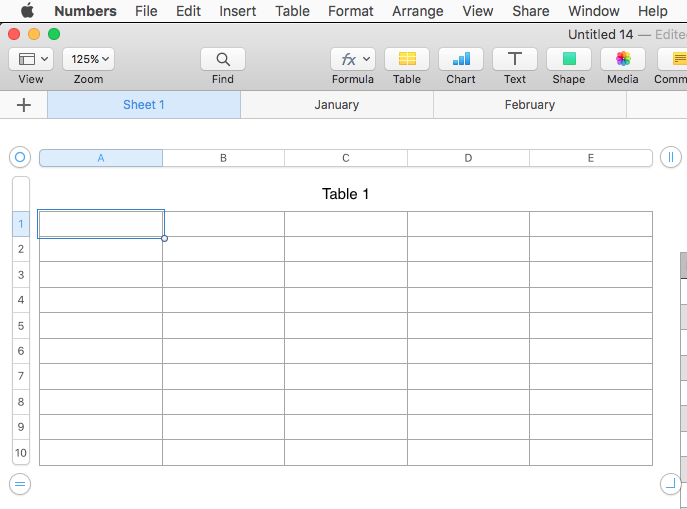The height and width of the screenshot is (509, 687).
Task: Select column B header
Action: (x=223, y=158)
